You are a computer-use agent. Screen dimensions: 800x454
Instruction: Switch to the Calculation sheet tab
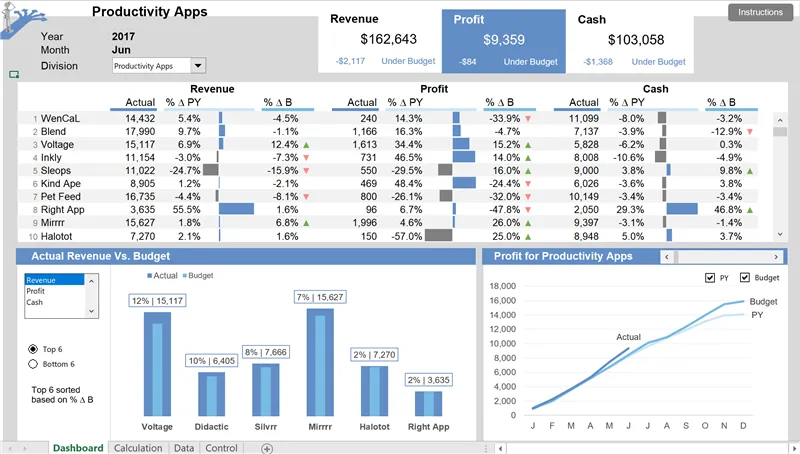tap(138, 448)
